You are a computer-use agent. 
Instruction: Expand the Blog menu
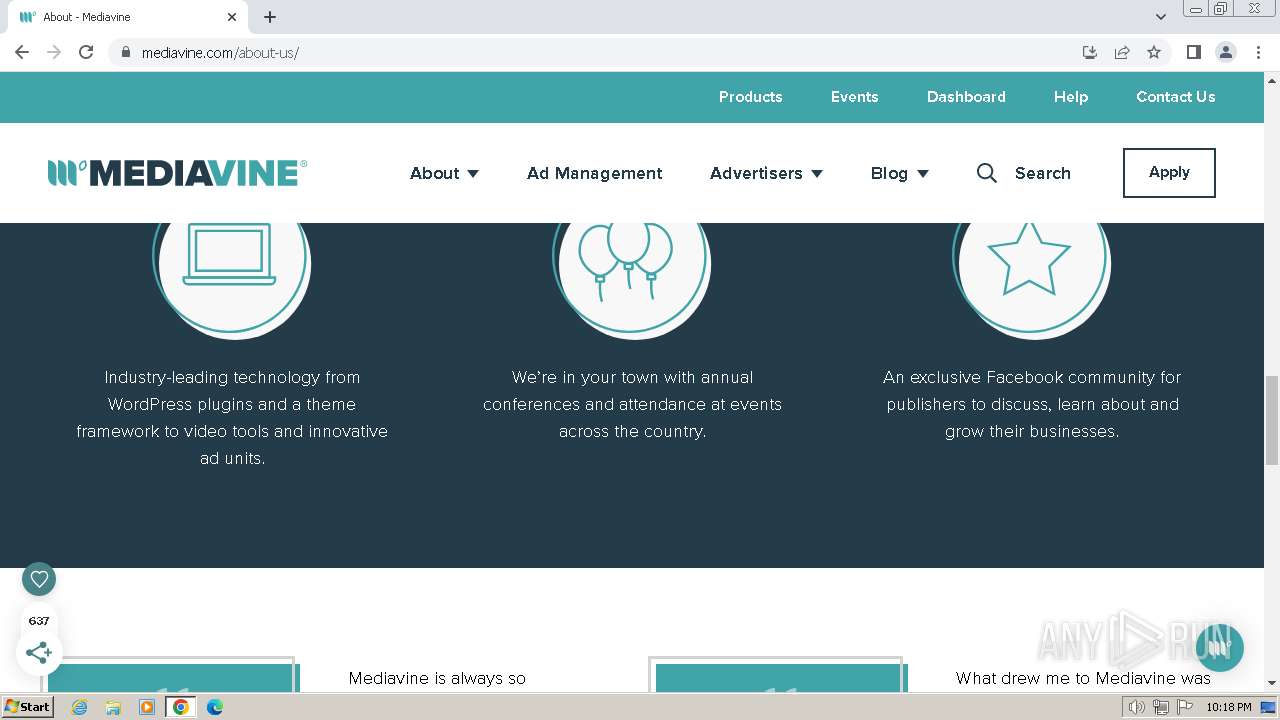point(899,173)
